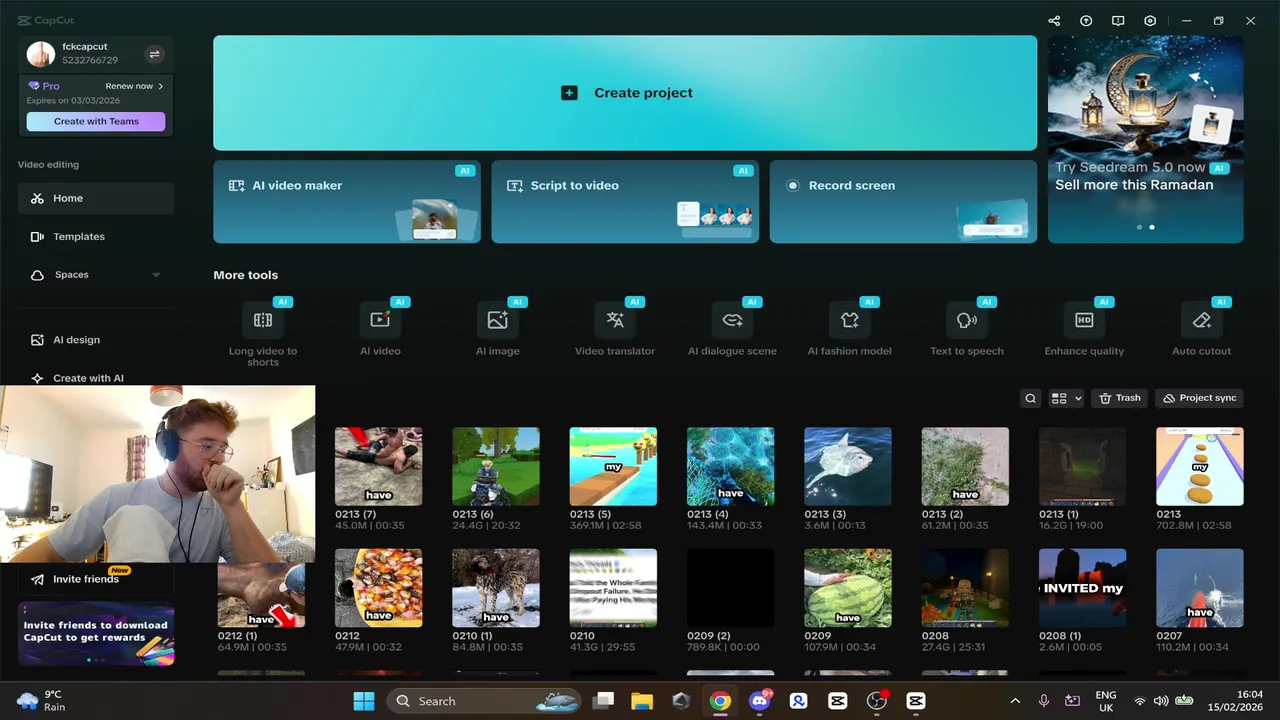1280x720 pixels.
Task: Open the 702.8M project 0213 thumbnail
Action: click(x=1200, y=466)
